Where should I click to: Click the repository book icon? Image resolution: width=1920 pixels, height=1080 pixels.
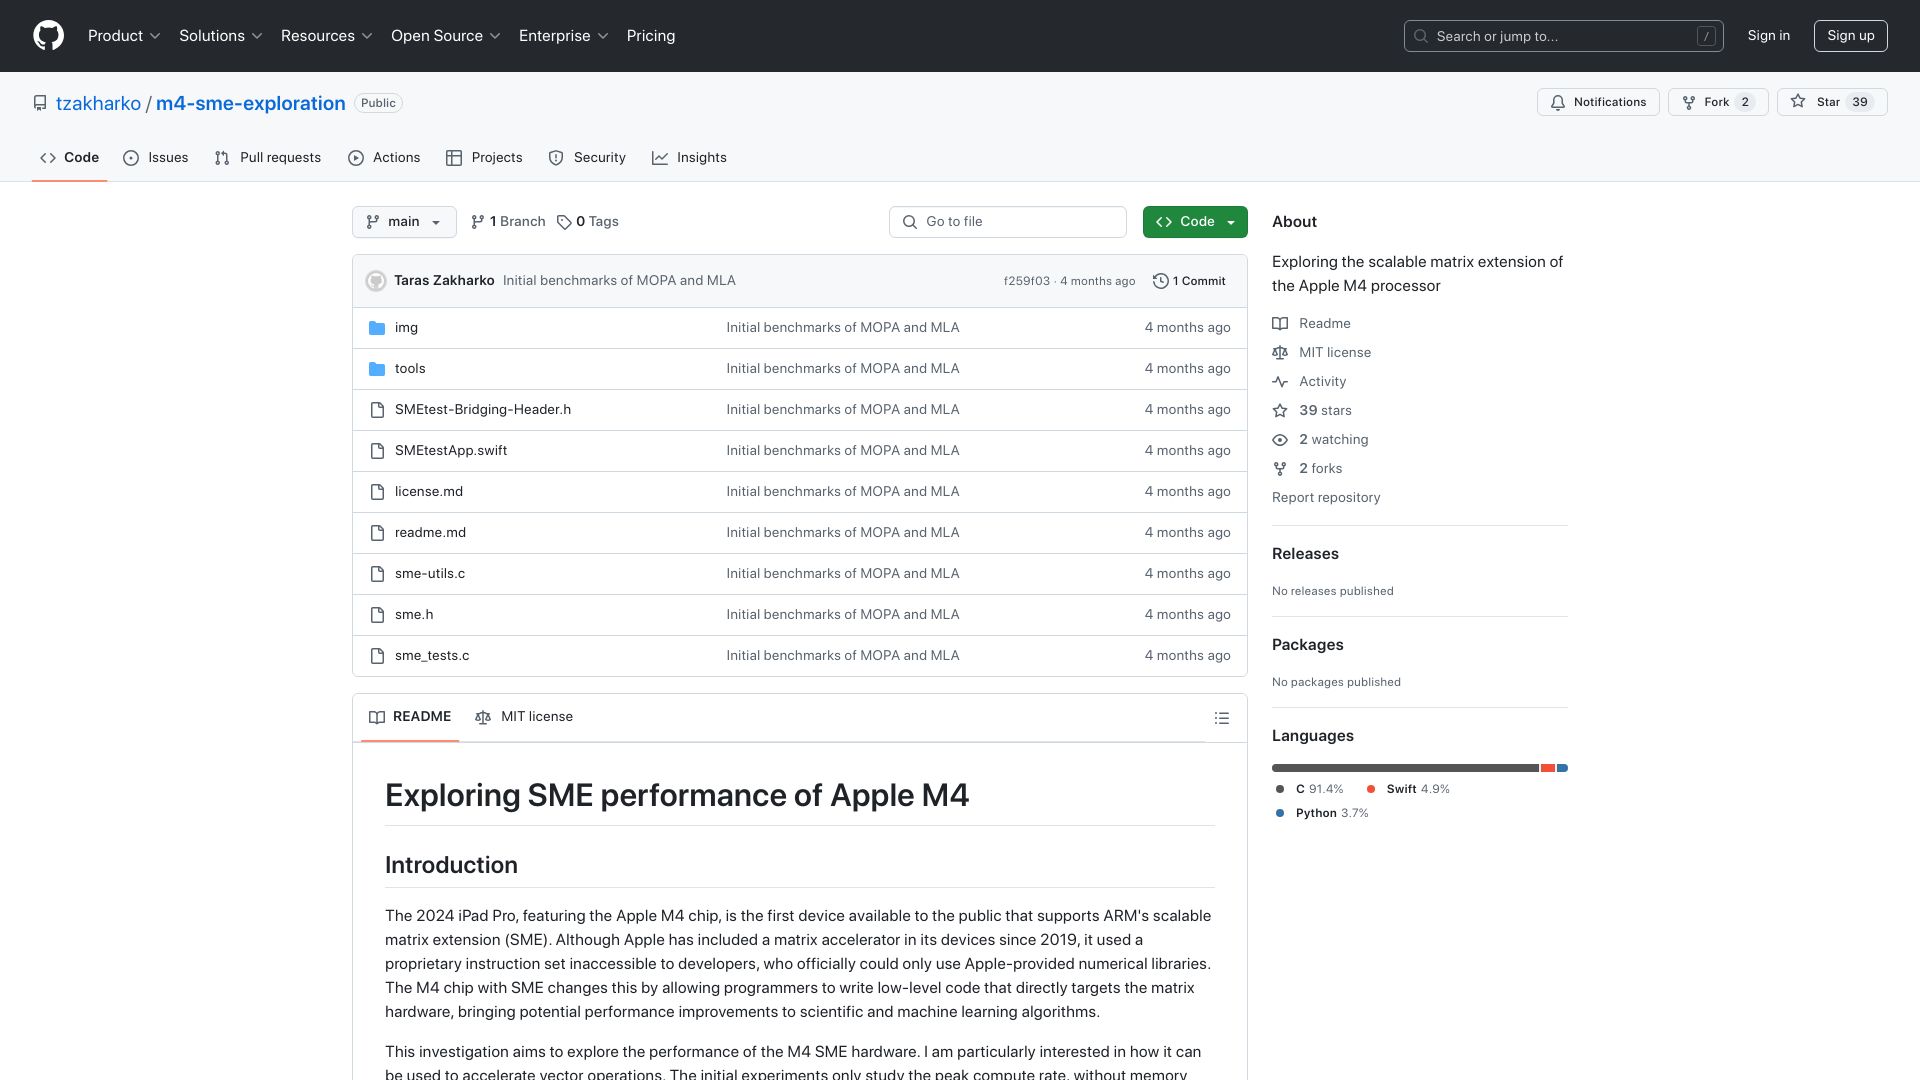40,103
